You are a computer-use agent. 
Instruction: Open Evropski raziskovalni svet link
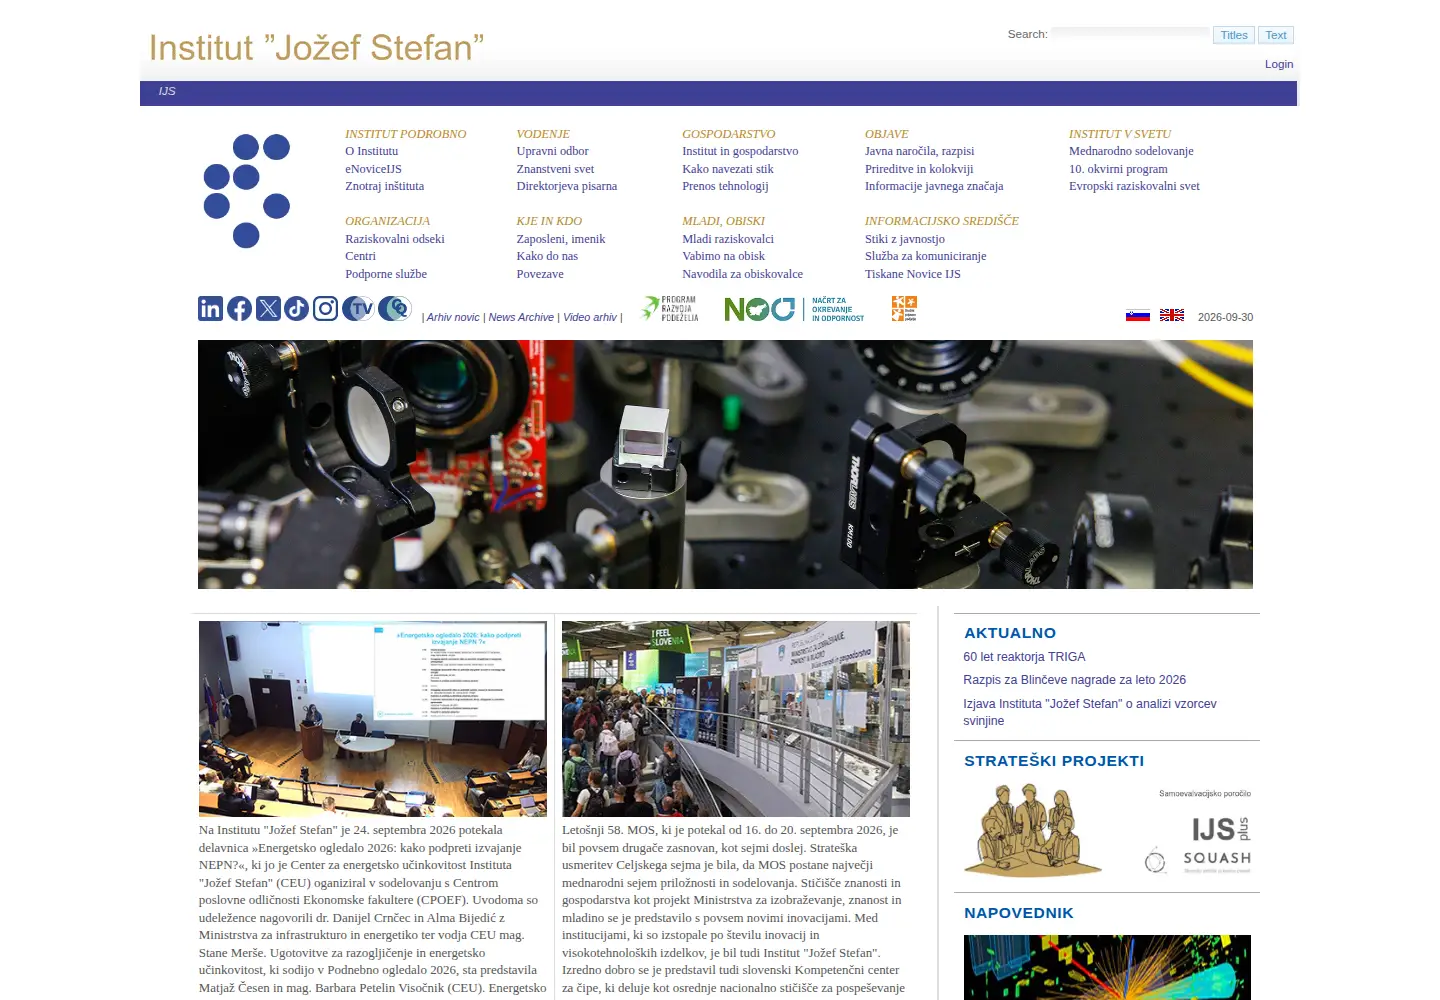coord(1134,186)
